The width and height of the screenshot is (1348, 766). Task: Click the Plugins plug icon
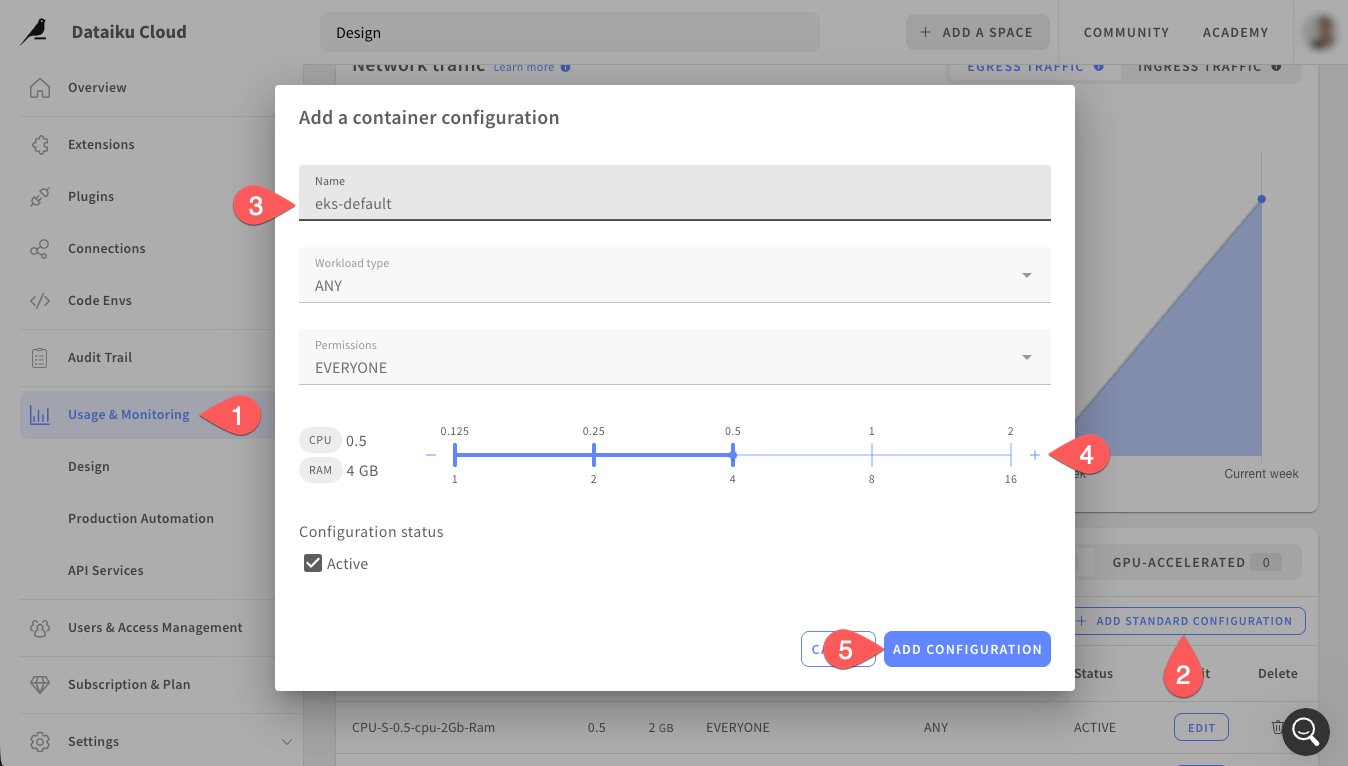[40, 197]
